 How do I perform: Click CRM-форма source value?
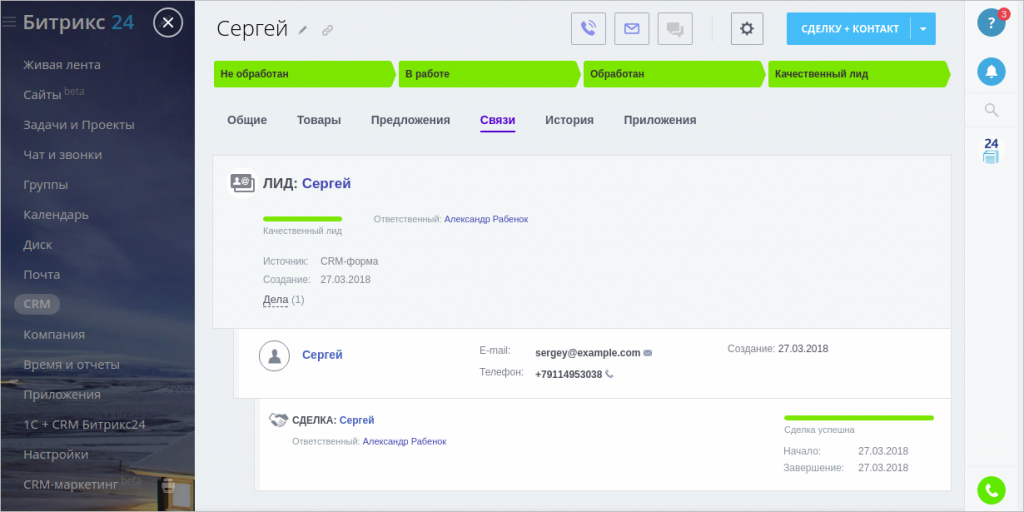349,261
